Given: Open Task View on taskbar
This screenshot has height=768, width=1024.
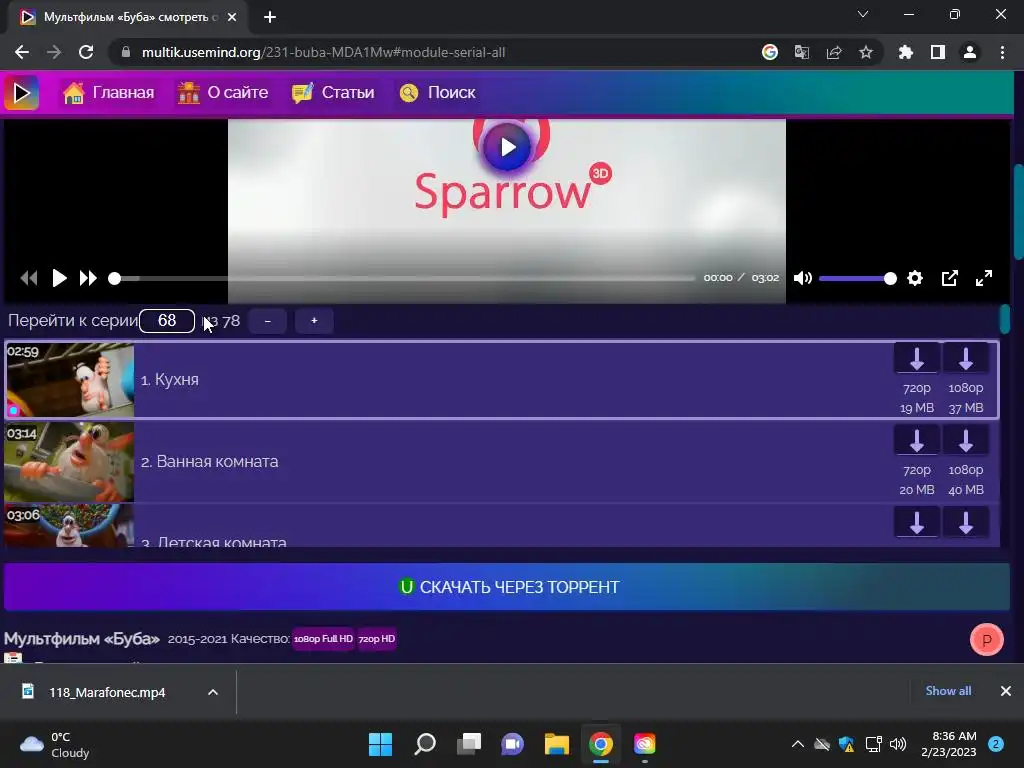Looking at the screenshot, I should pyautogui.click(x=469, y=744).
